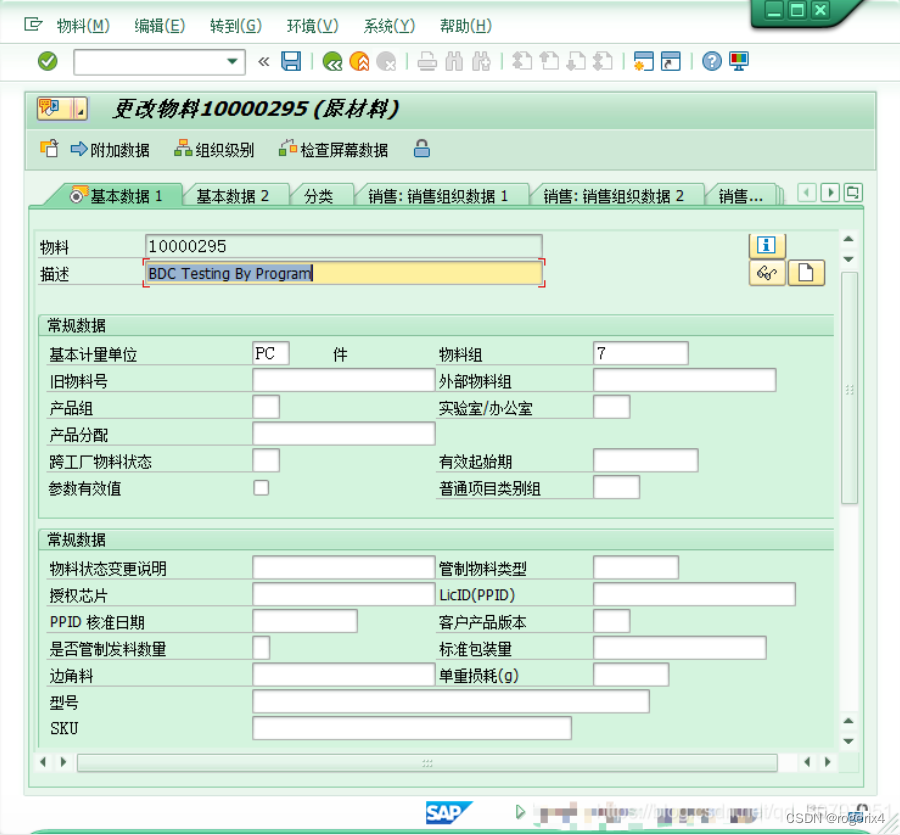Click the 型号 input field
This screenshot has width=900, height=835.
click(x=451, y=701)
